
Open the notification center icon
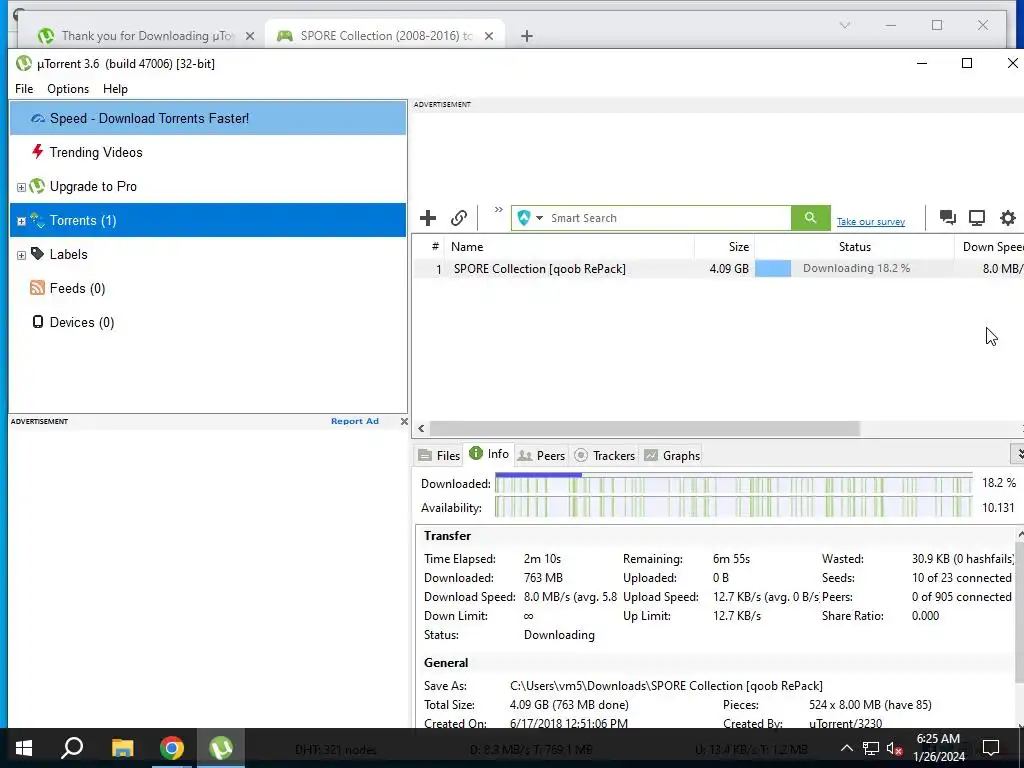(991, 748)
